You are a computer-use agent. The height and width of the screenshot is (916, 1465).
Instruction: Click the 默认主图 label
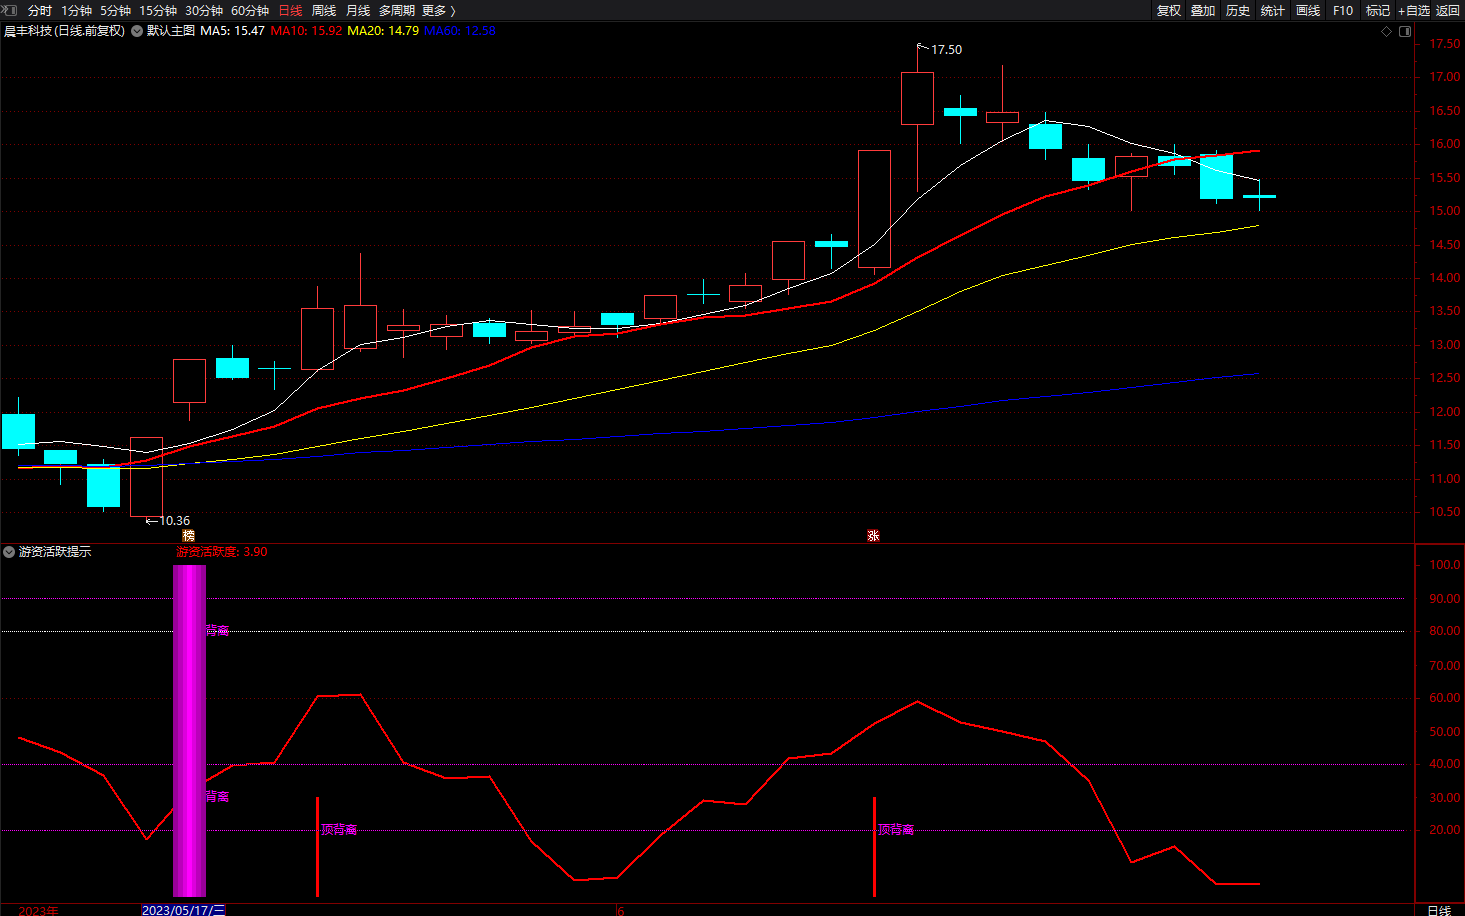(x=171, y=31)
